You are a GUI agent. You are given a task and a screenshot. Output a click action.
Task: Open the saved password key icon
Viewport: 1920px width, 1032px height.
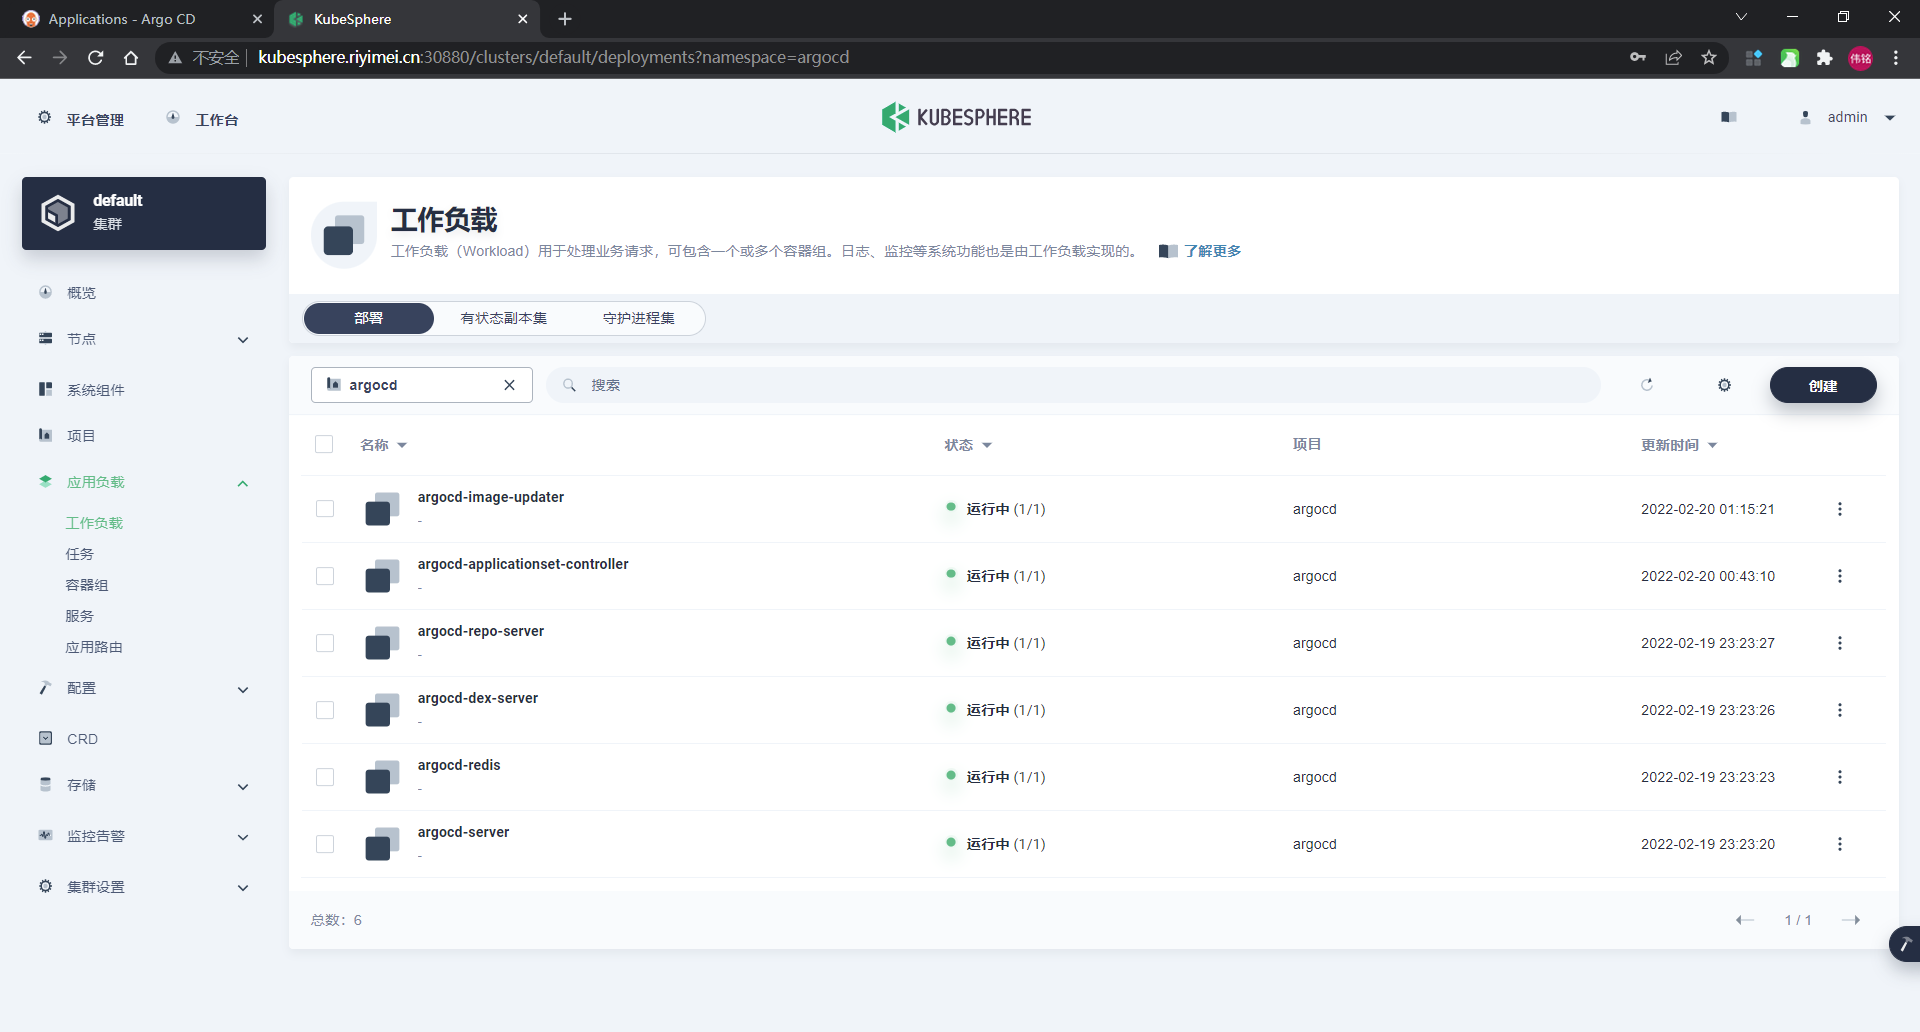click(1638, 58)
